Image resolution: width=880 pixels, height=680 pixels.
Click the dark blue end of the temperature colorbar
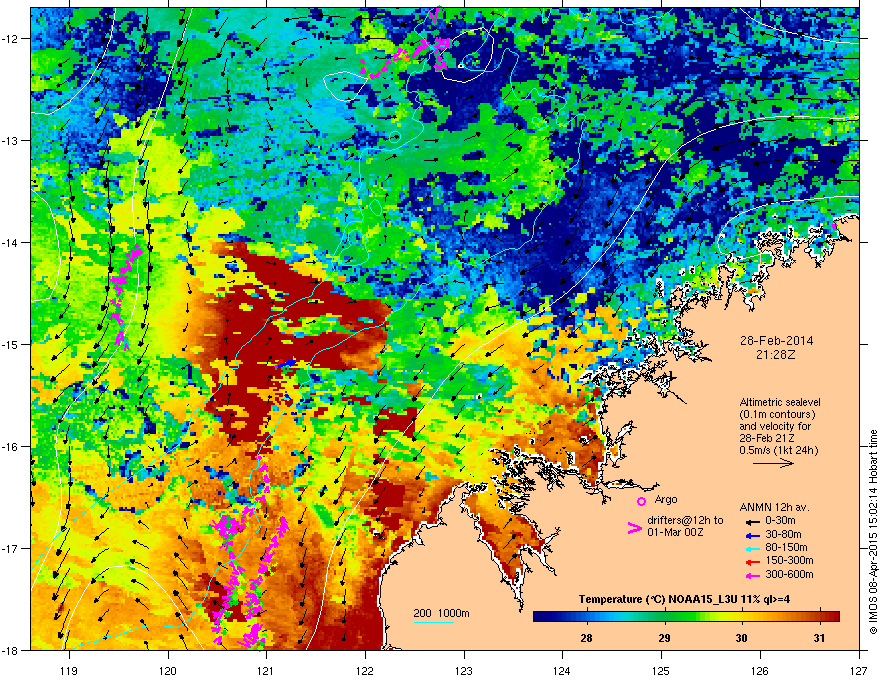pyautogui.click(x=538, y=617)
